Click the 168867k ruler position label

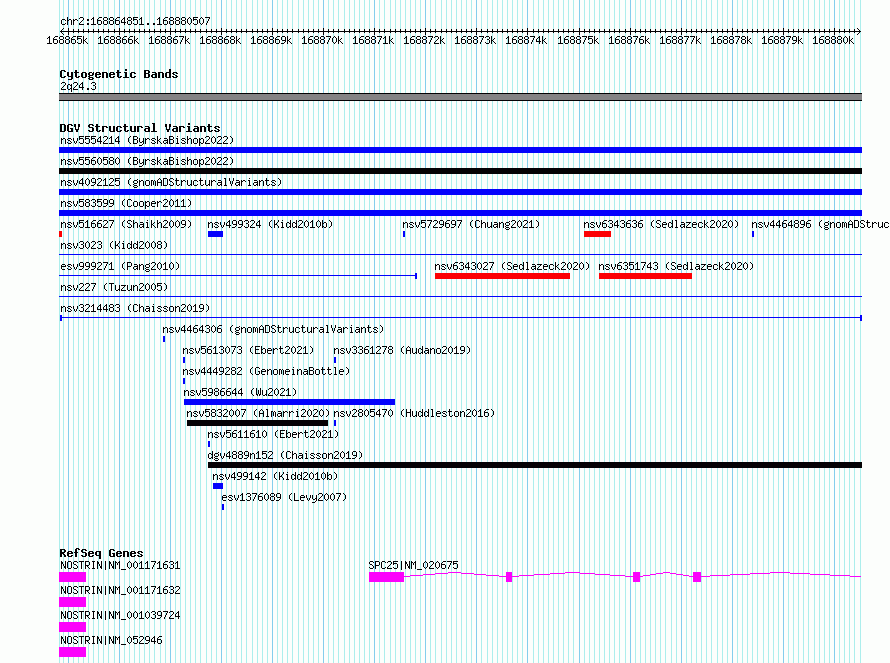[169, 40]
